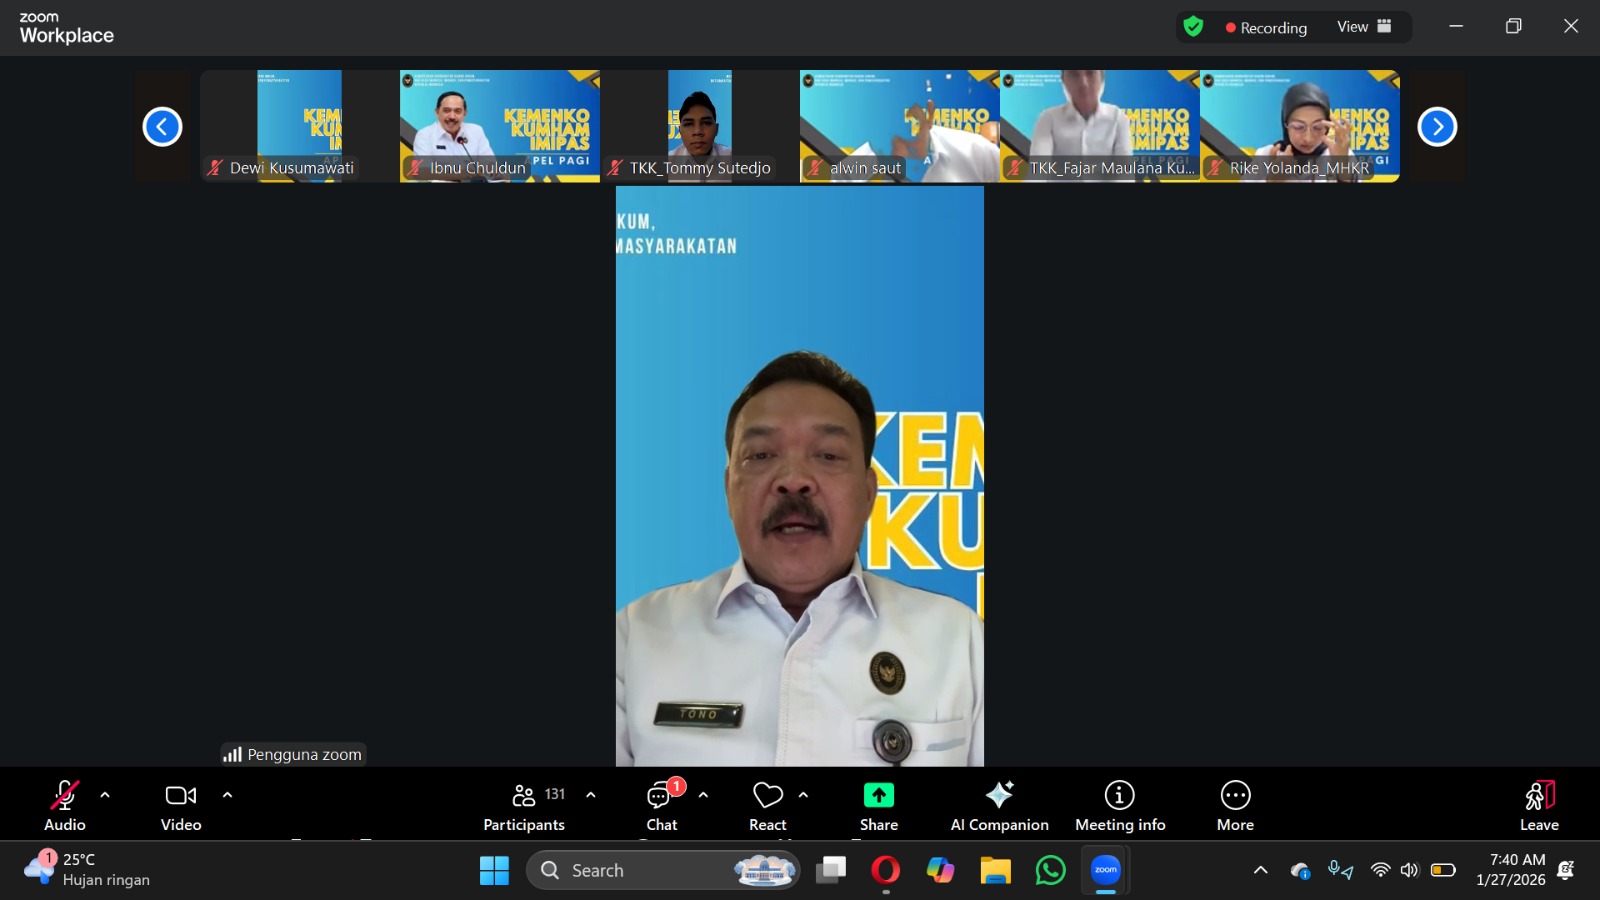Open the More options menu
This screenshot has height=900, width=1600.
coord(1235,797)
